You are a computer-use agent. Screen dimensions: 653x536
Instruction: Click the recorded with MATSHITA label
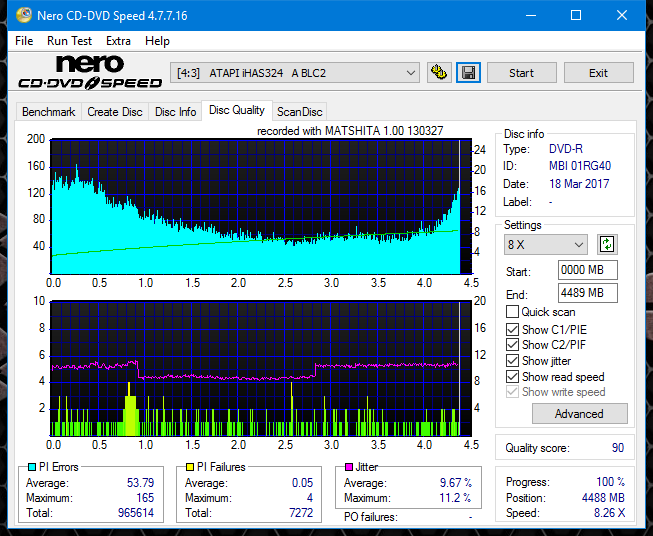350,131
